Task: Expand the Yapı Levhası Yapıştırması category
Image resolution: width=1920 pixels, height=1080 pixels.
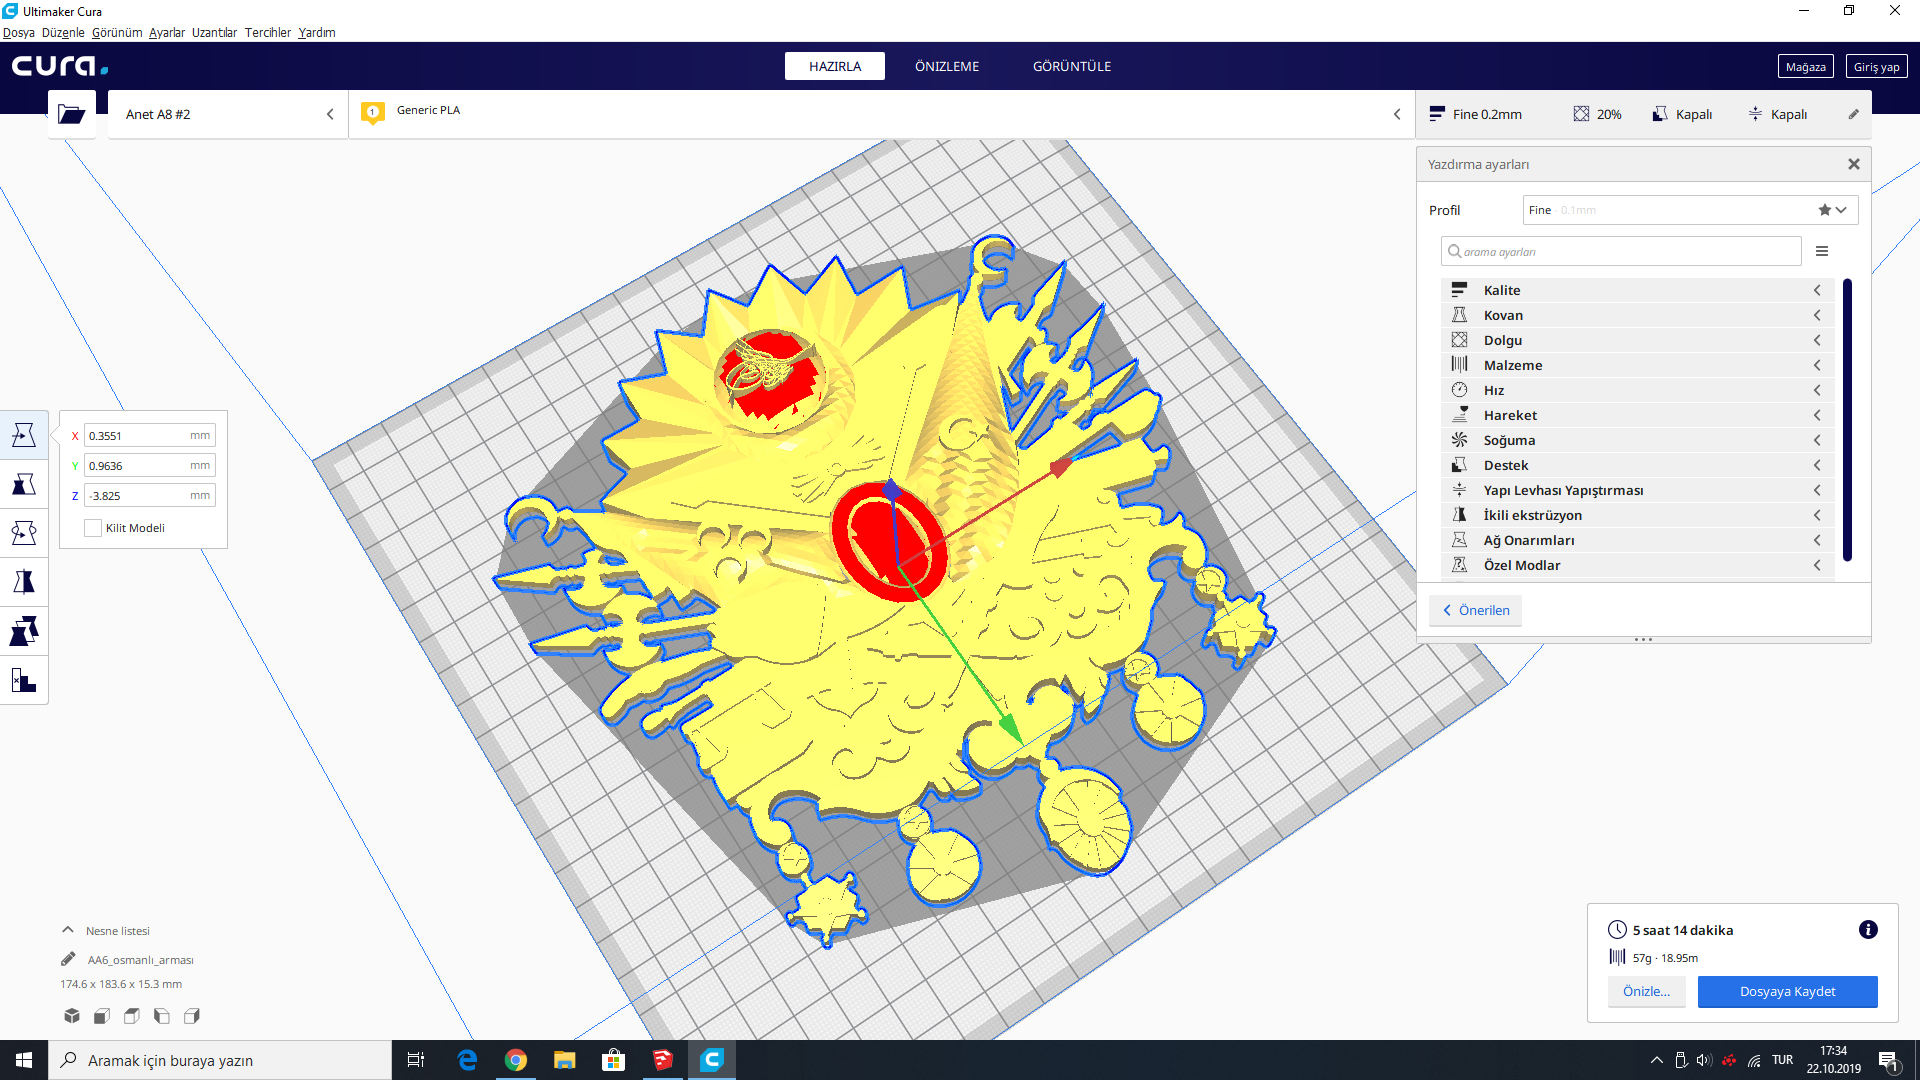Action: point(1637,490)
